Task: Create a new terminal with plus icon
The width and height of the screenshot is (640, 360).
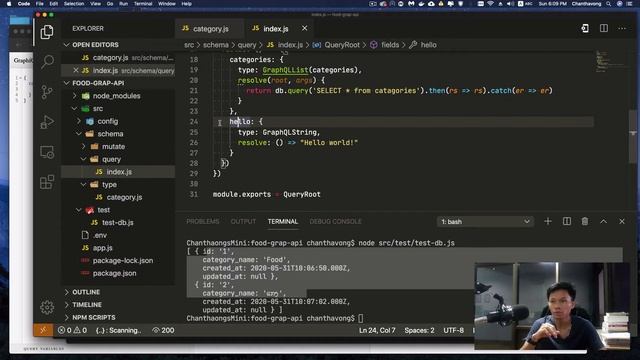Action: point(548,221)
